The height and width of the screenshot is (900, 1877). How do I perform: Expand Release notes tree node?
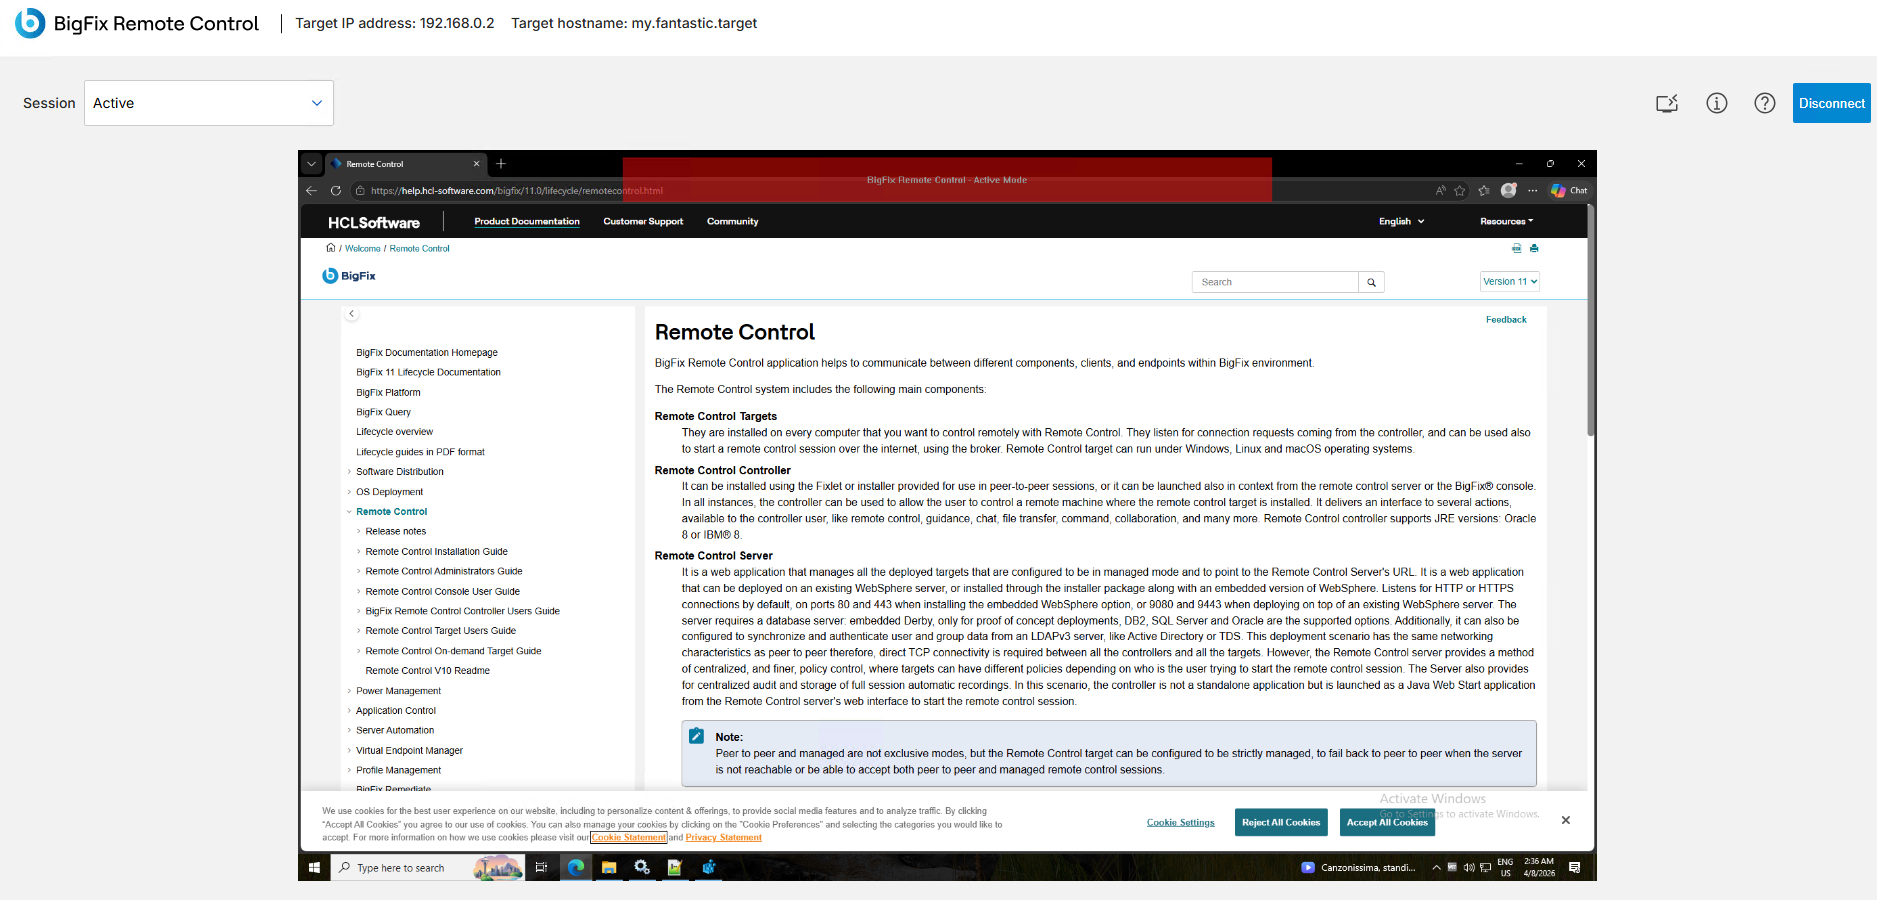pos(358,532)
